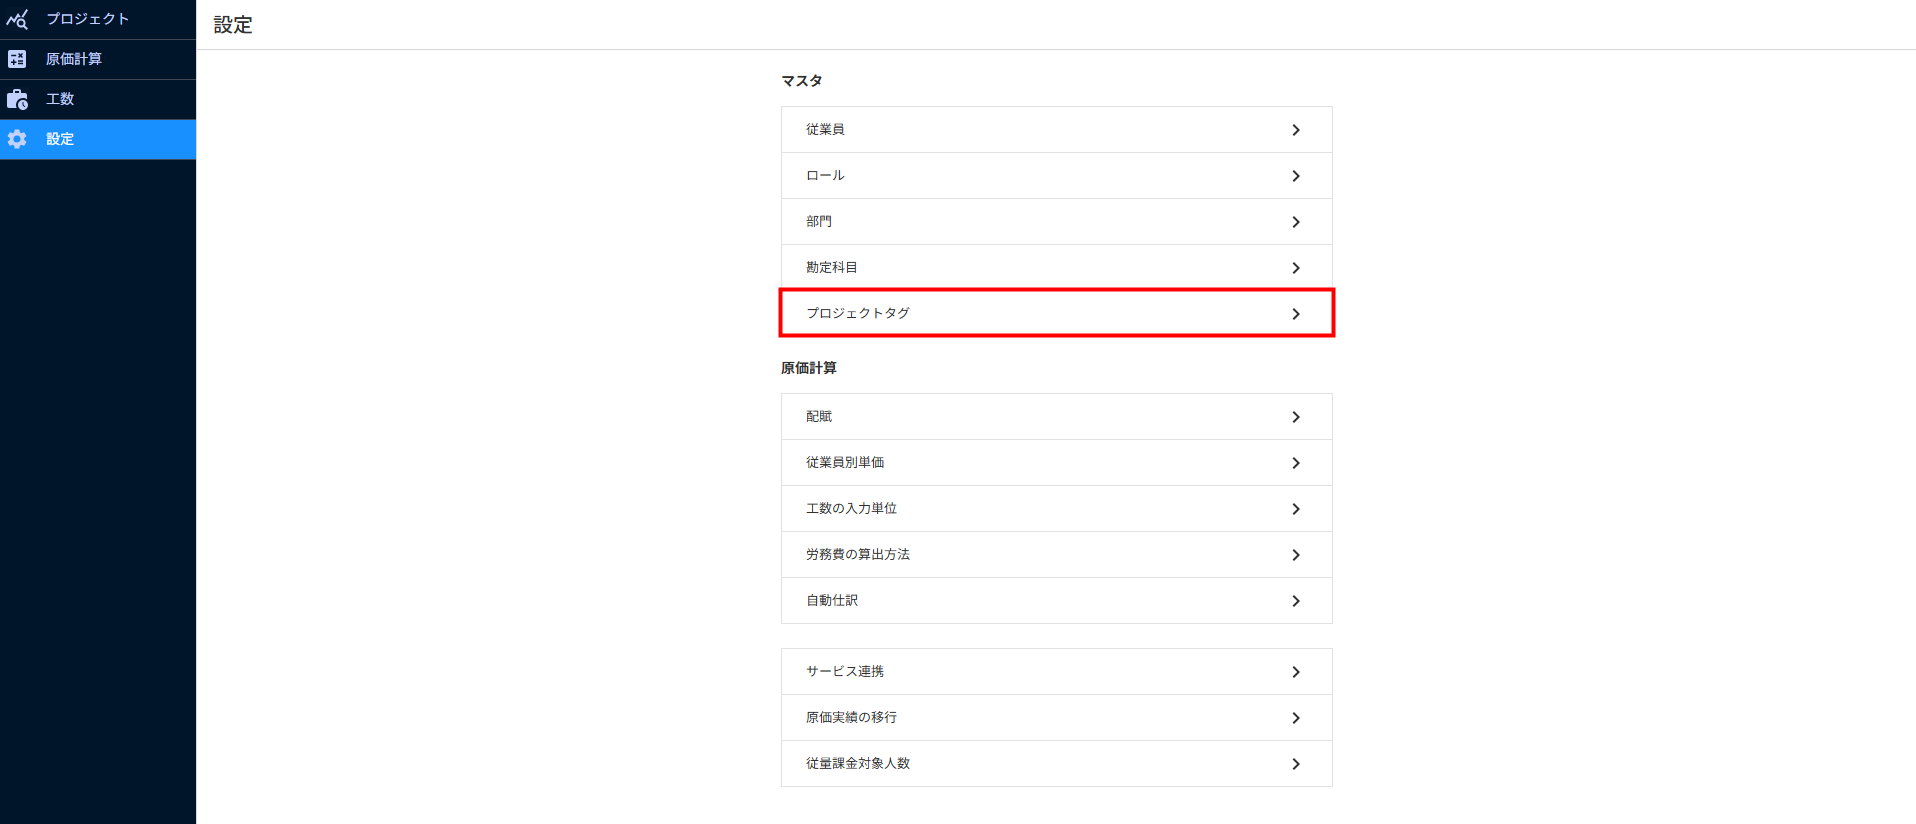This screenshot has height=824, width=1916.
Task: Go to the 工数 sidebar menu
Action: tap(60, 99)
